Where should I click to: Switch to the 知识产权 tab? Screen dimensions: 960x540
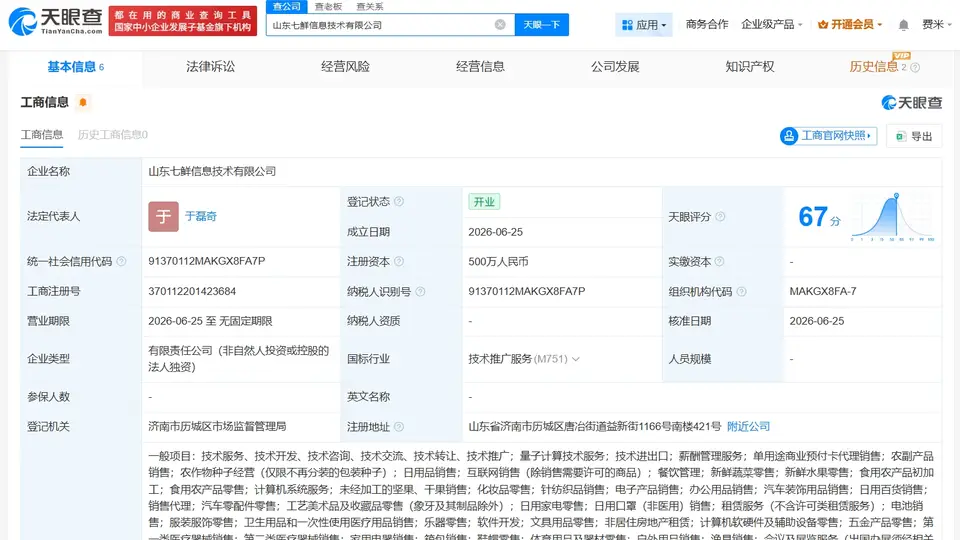(x=749, y=67)
